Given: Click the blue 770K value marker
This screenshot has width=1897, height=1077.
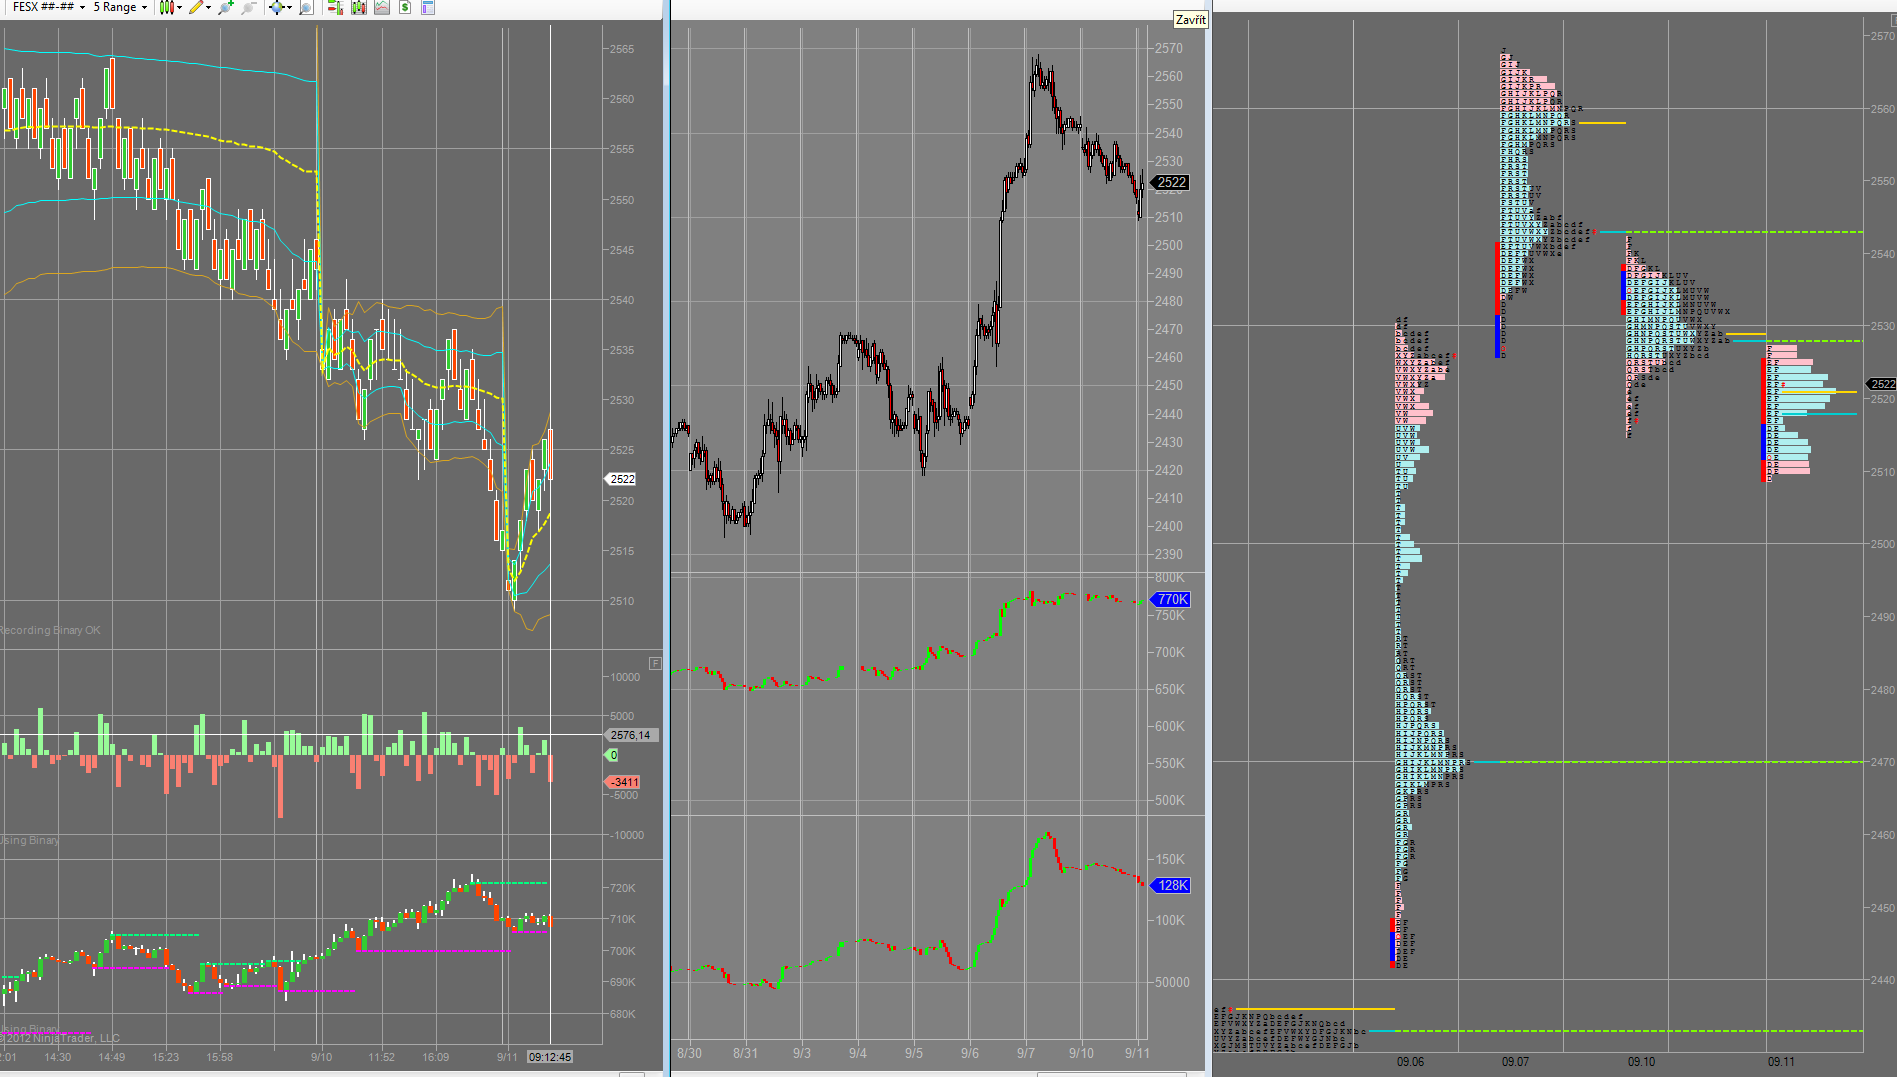Looking at the screenshot, I should pyautogui.click(x=1171, y=599).
